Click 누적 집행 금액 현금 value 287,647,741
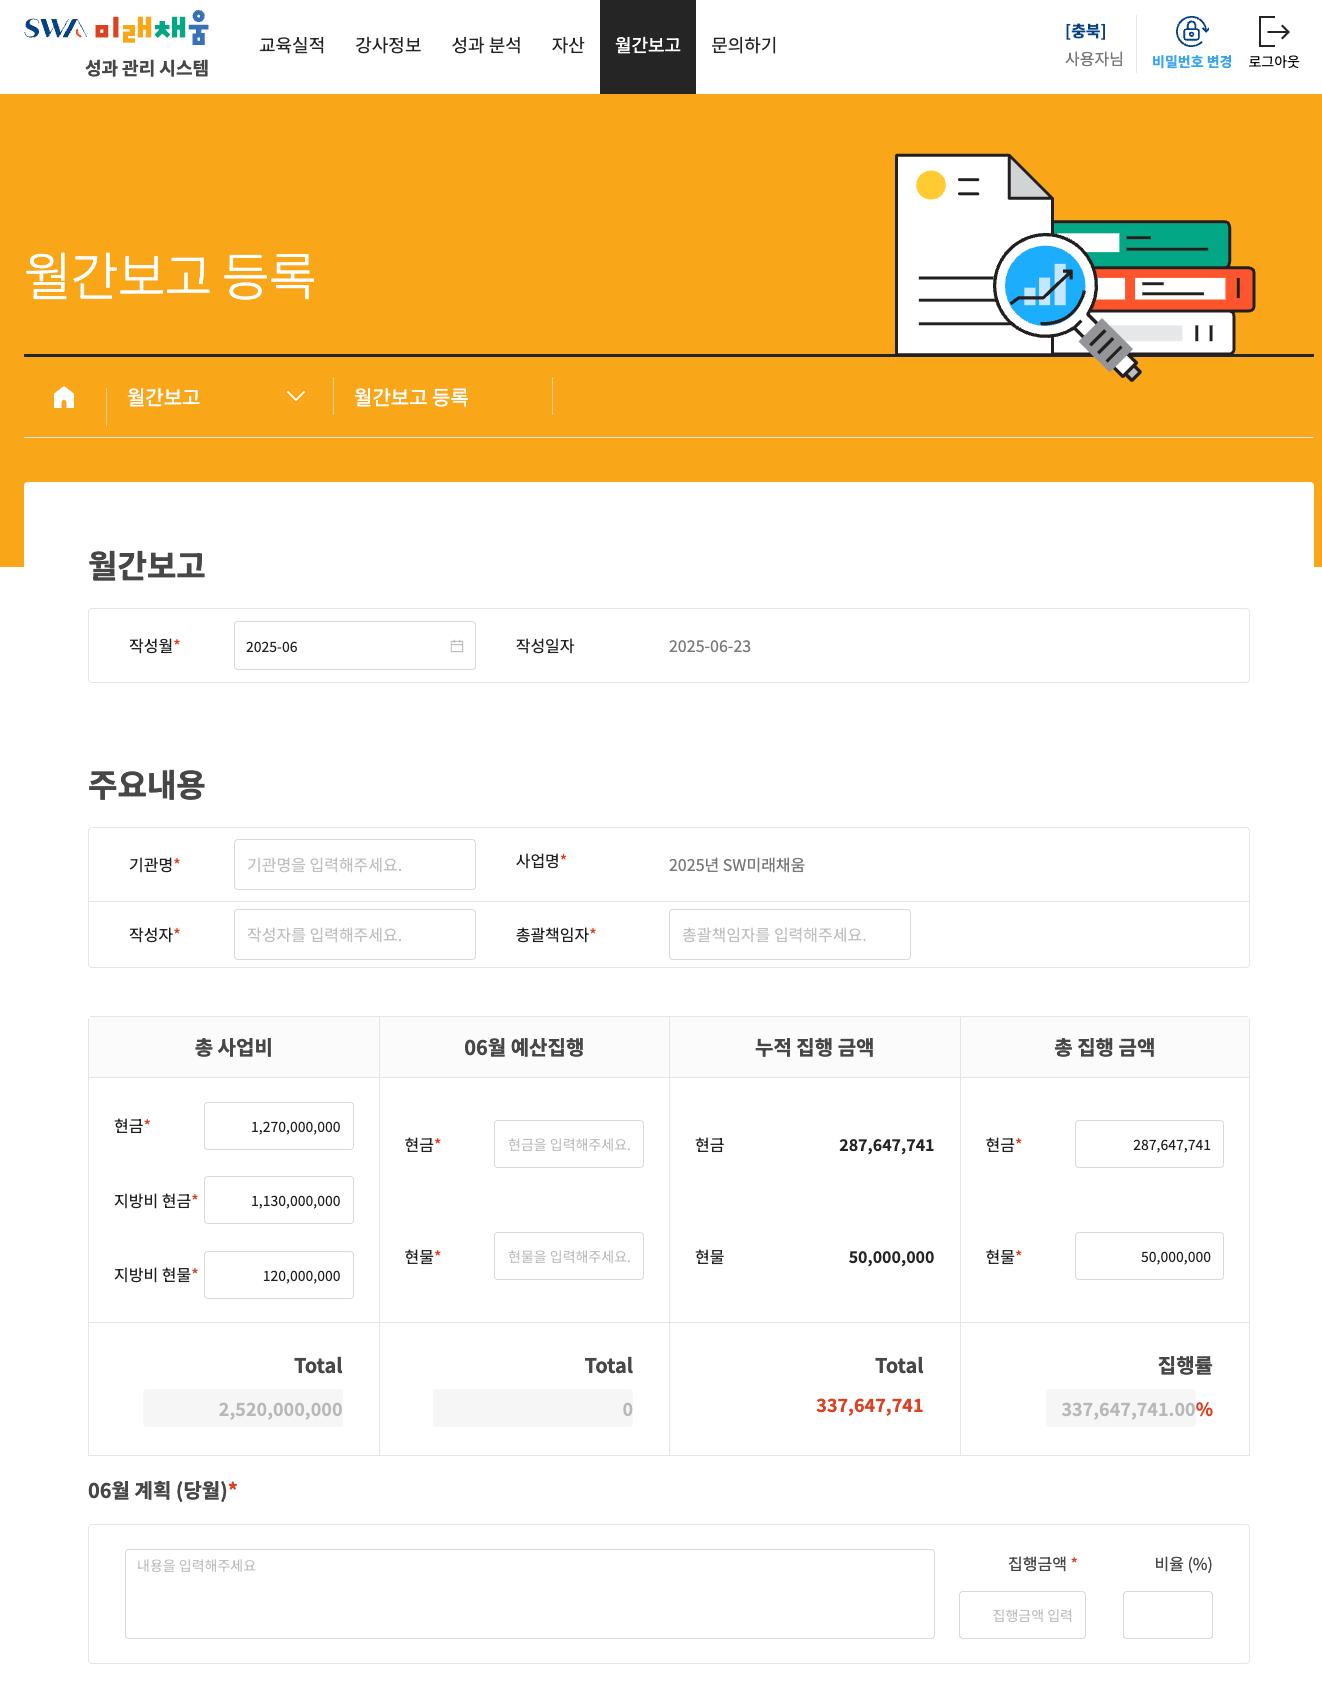 pos(886,1145)
